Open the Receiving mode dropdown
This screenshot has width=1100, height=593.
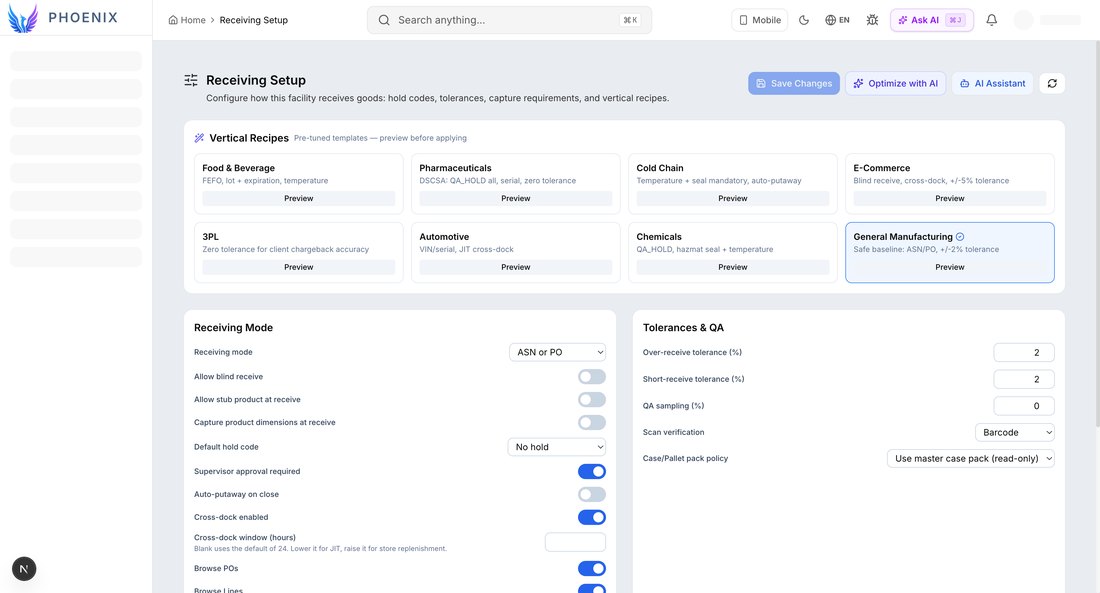557,352
